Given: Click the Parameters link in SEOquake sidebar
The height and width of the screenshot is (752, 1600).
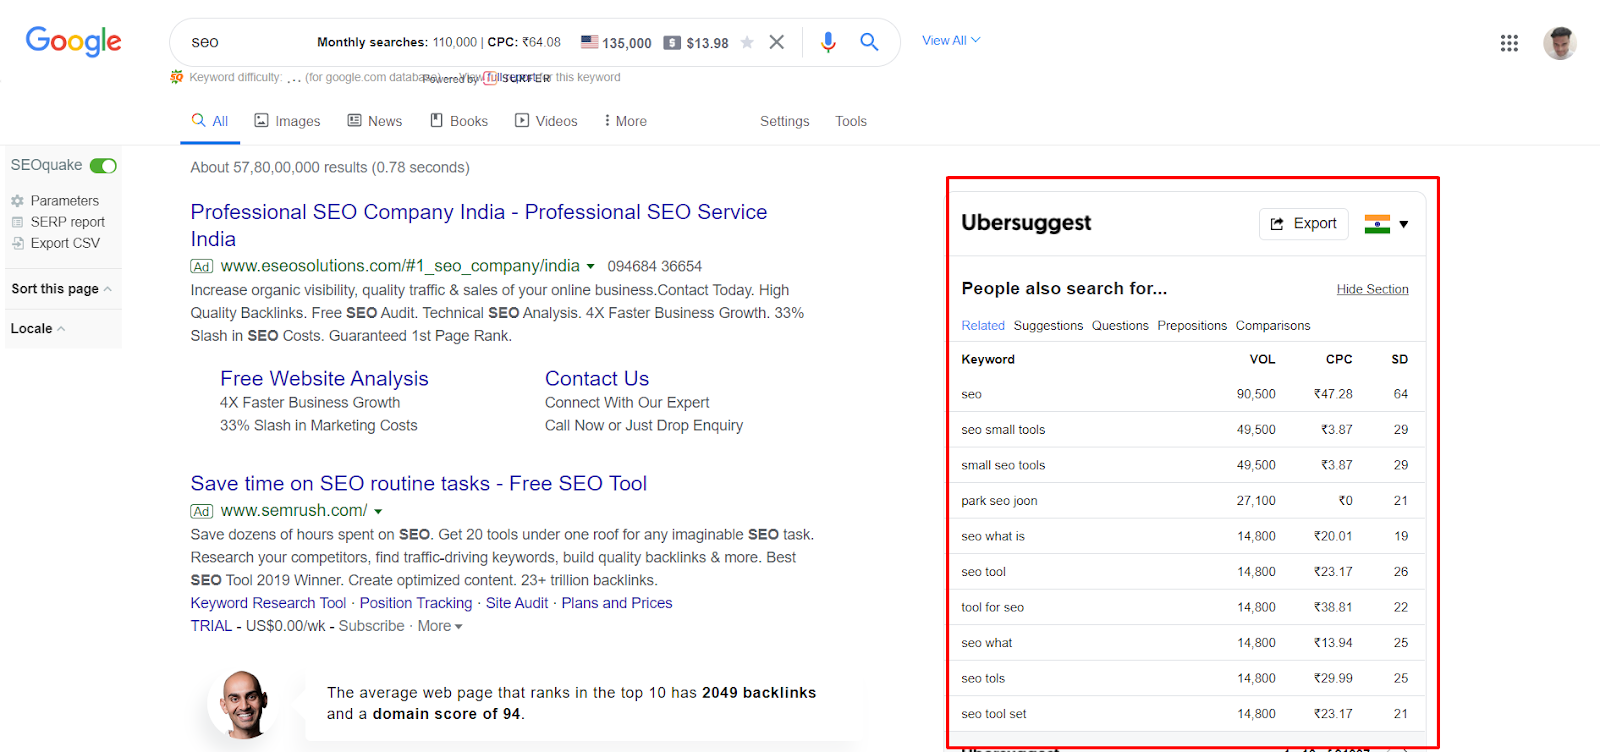Looking at the screenshot, I should click(65, 201).
